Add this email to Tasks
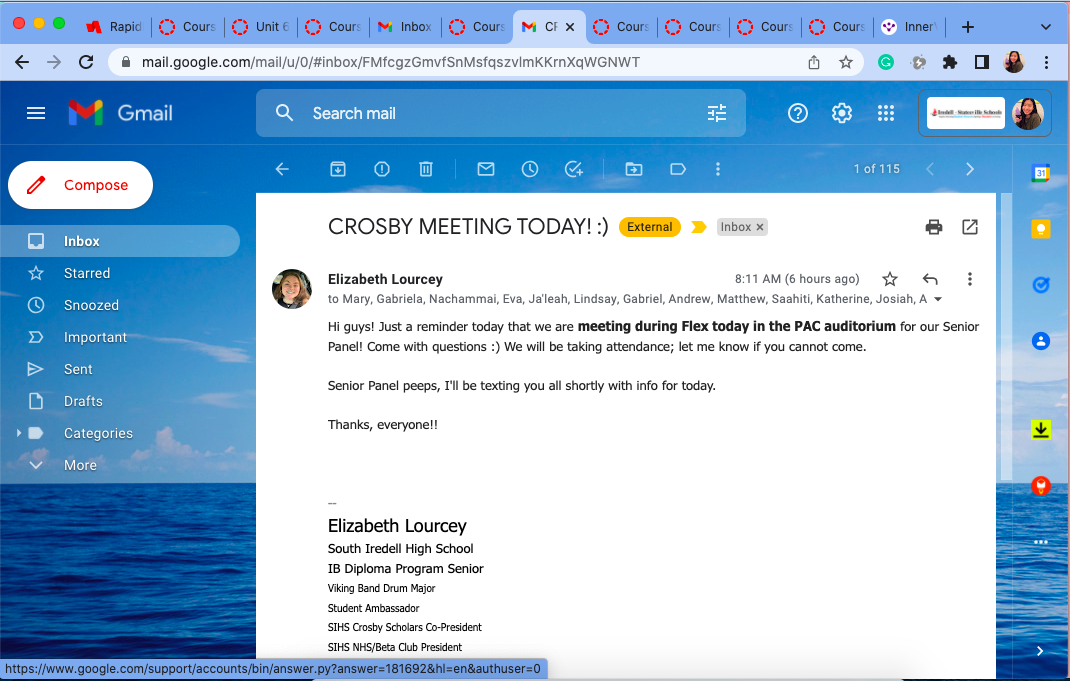The width and height of the screenshot is (1070, 681). point(574,169)
